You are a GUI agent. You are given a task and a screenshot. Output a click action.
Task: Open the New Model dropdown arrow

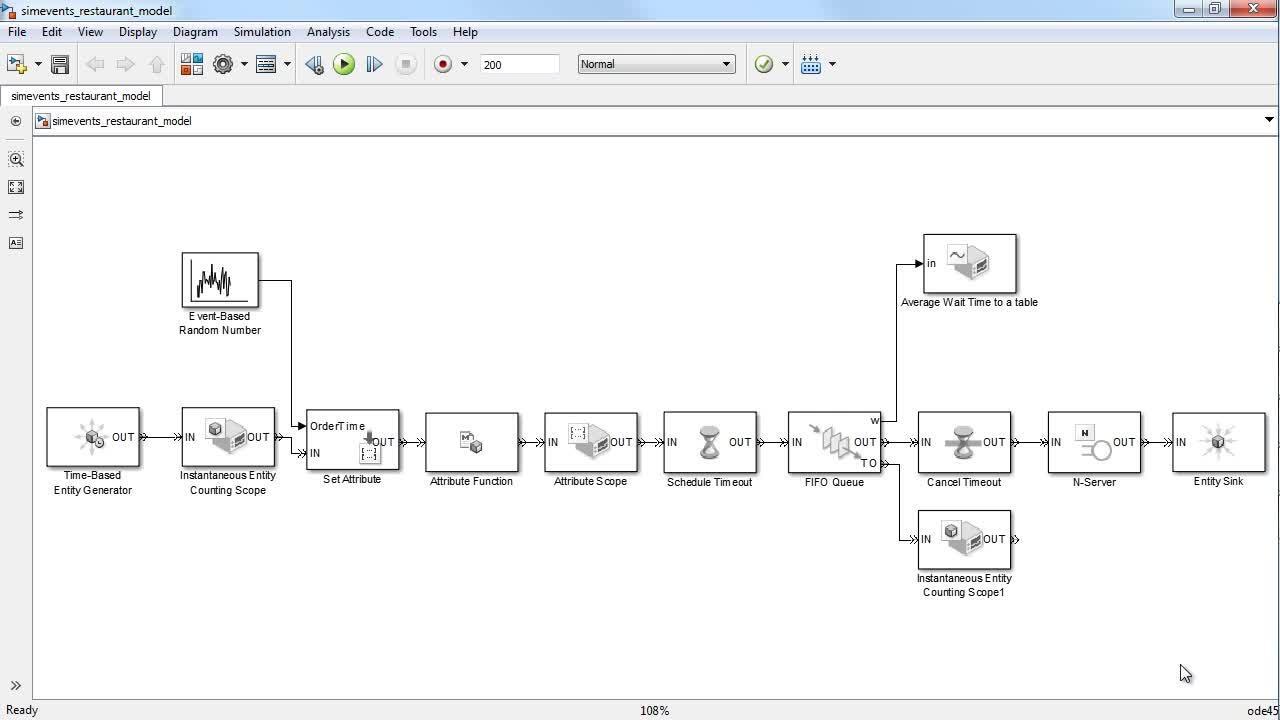[38, 64]
